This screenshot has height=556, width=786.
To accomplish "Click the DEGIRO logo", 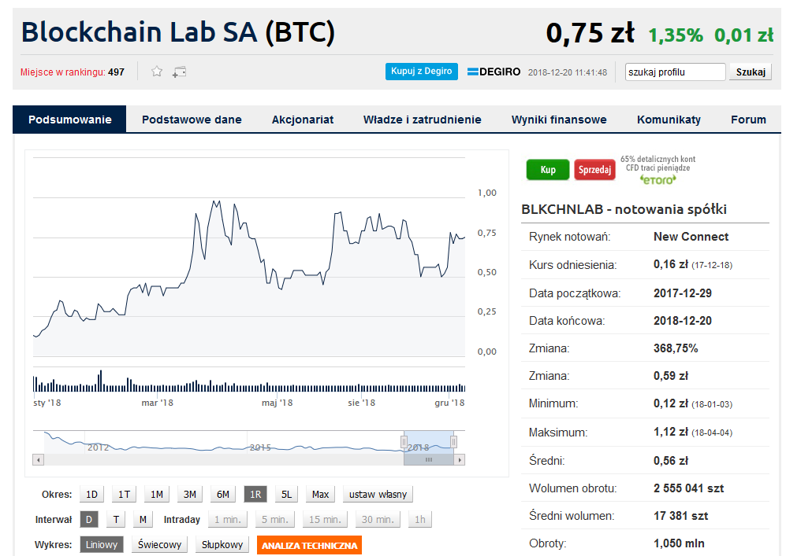I will [x=494, y=72].
